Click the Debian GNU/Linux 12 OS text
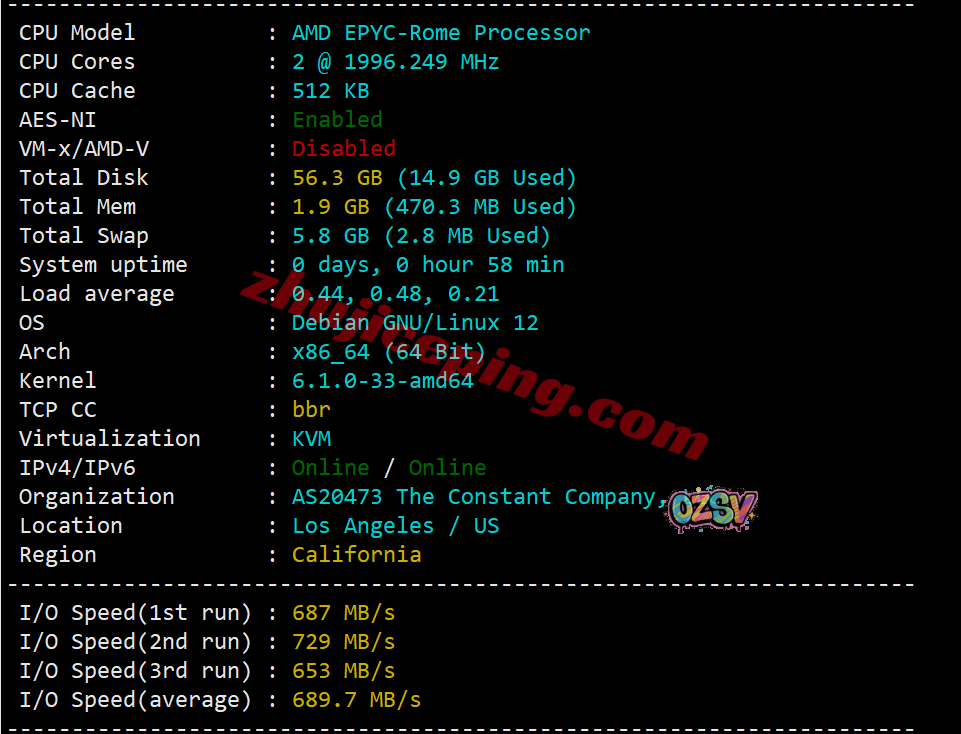The image size is (961, 734). click(416, 323)
